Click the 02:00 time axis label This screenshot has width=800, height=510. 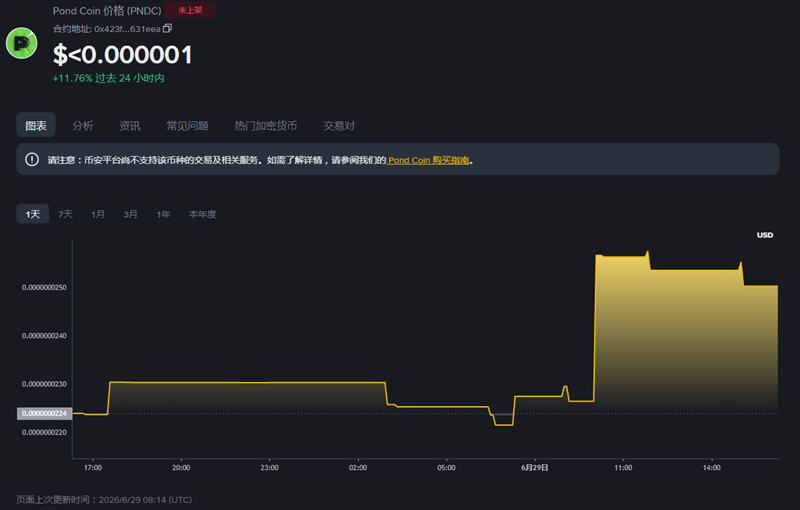tap(358, 468)
